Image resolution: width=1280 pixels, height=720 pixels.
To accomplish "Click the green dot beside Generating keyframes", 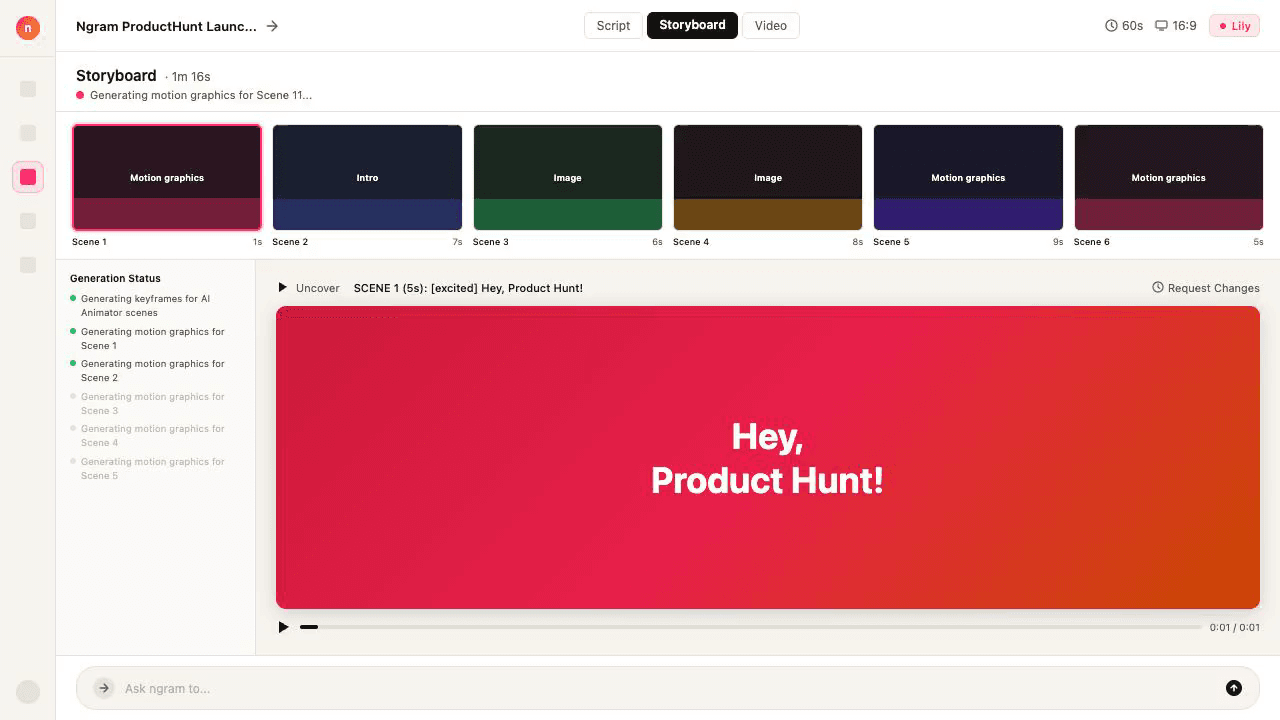I will click(x=73, y=298).
